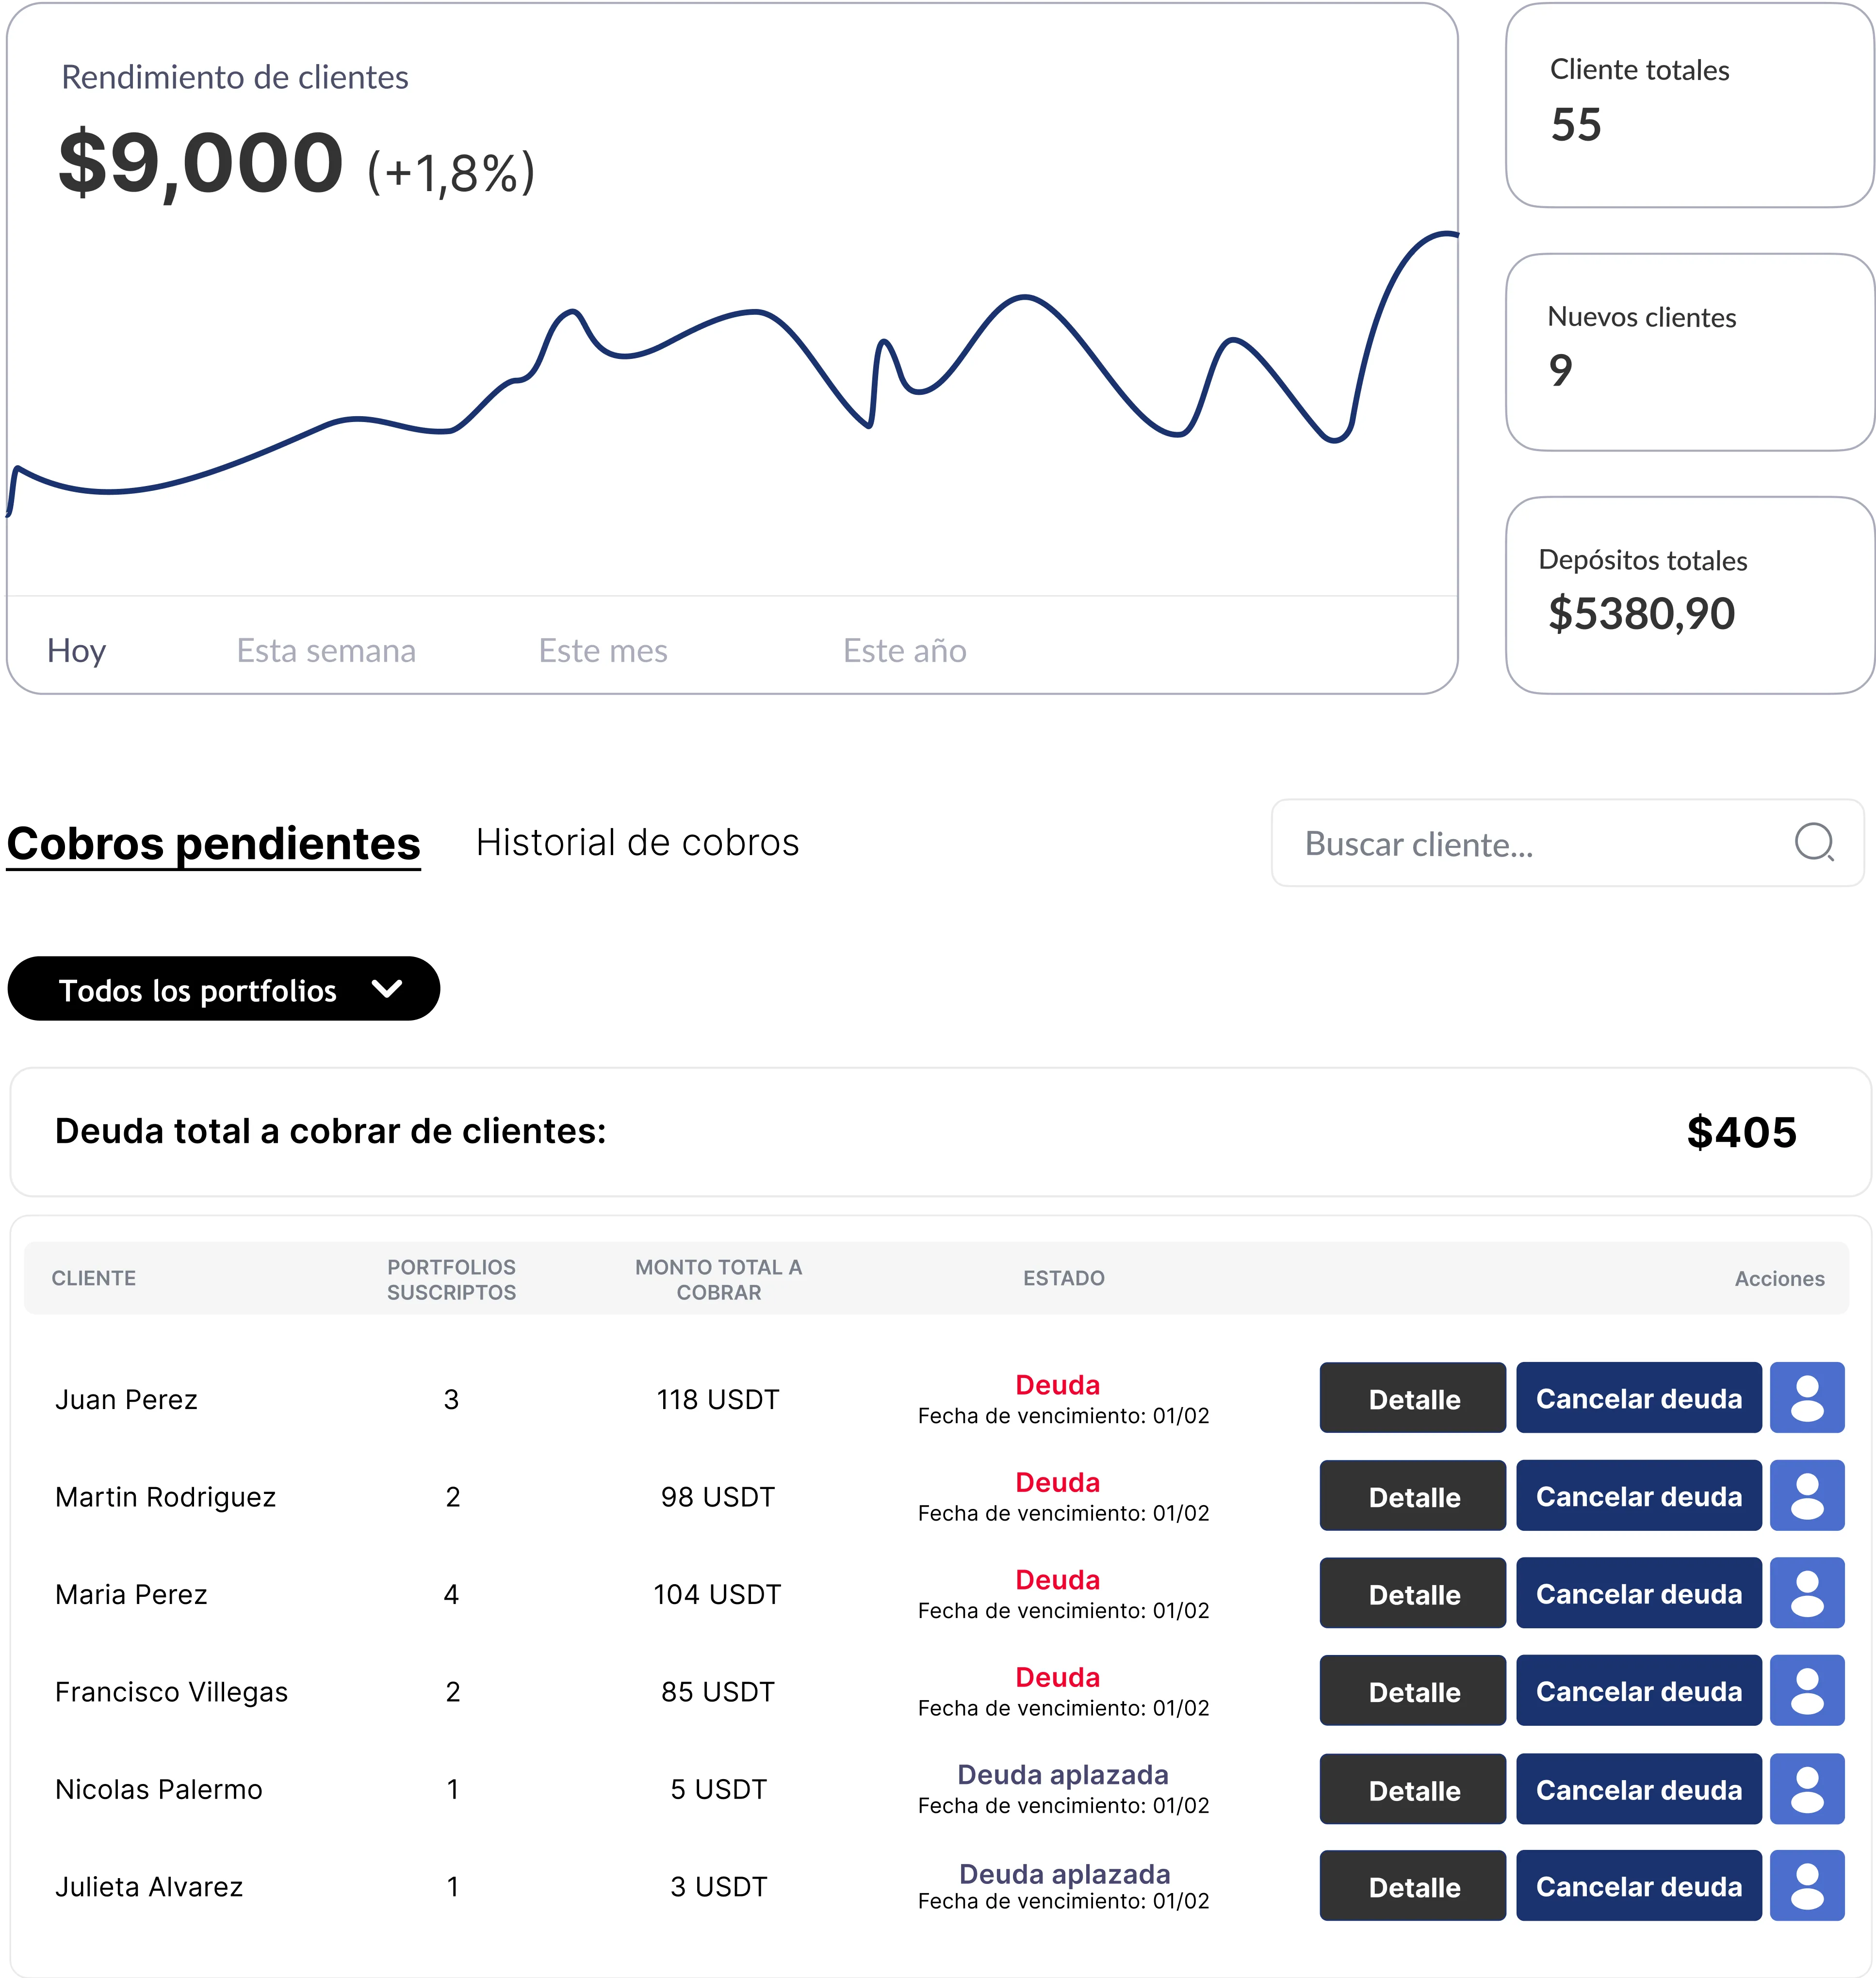The image size is (1876, 1978).
Task: Open Detalle for Nicolas Palermo
Action: (x=1412, y=1789)
